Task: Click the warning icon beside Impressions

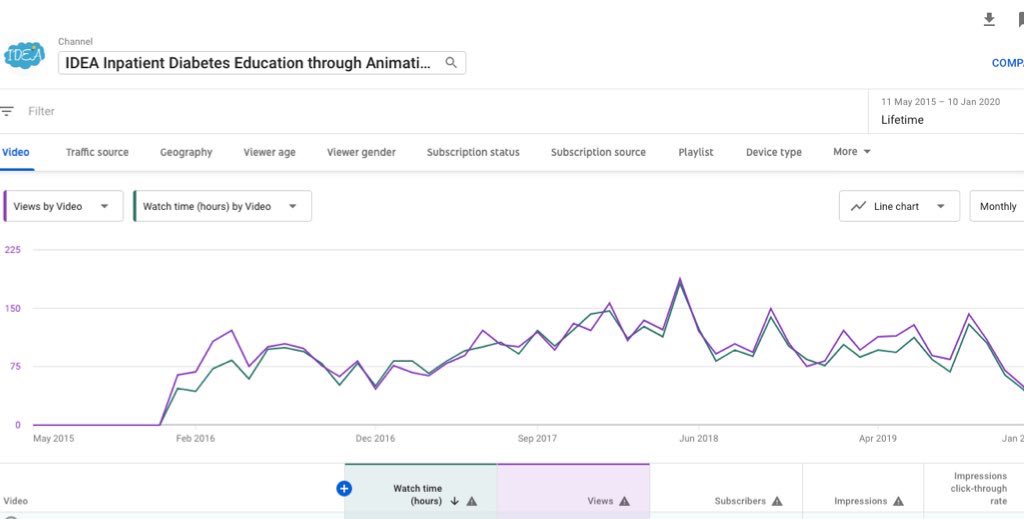Action: coord(898,501)
